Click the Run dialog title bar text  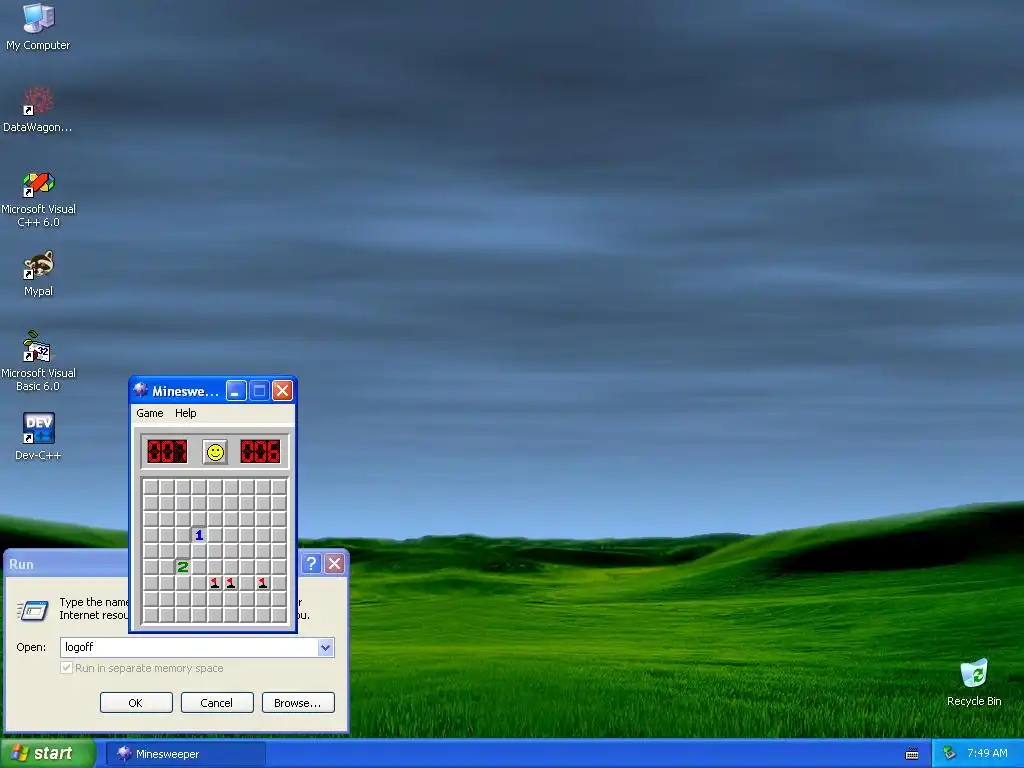click(x=21, y=564)
